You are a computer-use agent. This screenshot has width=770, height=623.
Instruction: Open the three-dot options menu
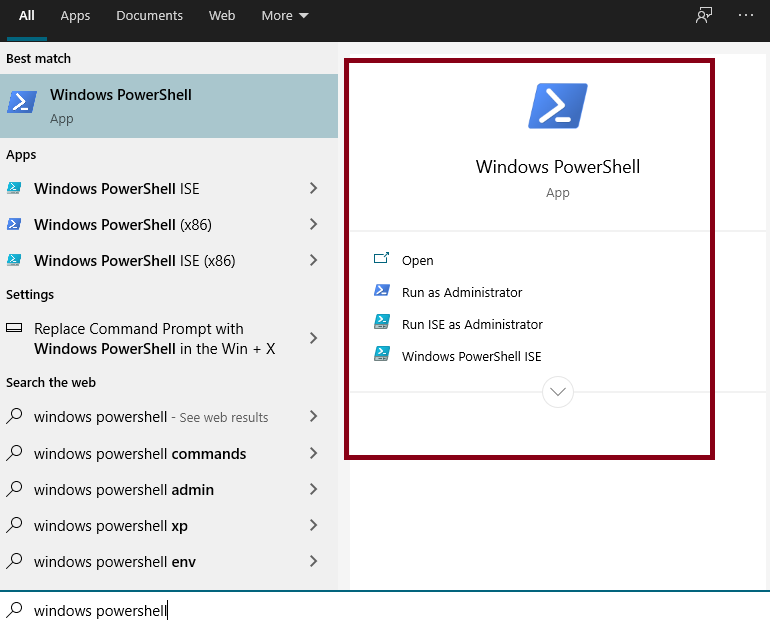pos(745,15)
